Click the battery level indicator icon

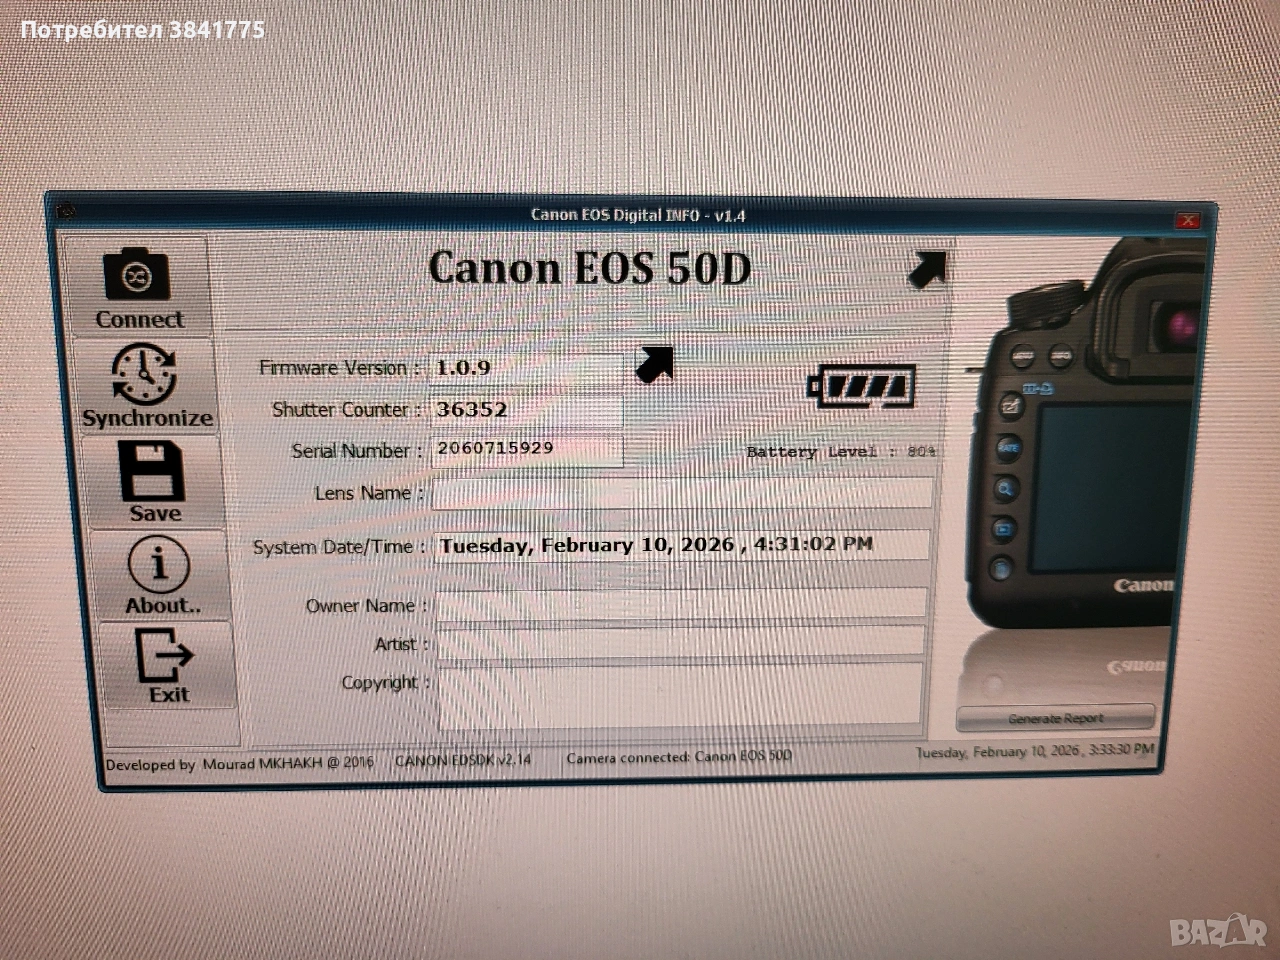point(862,386)
